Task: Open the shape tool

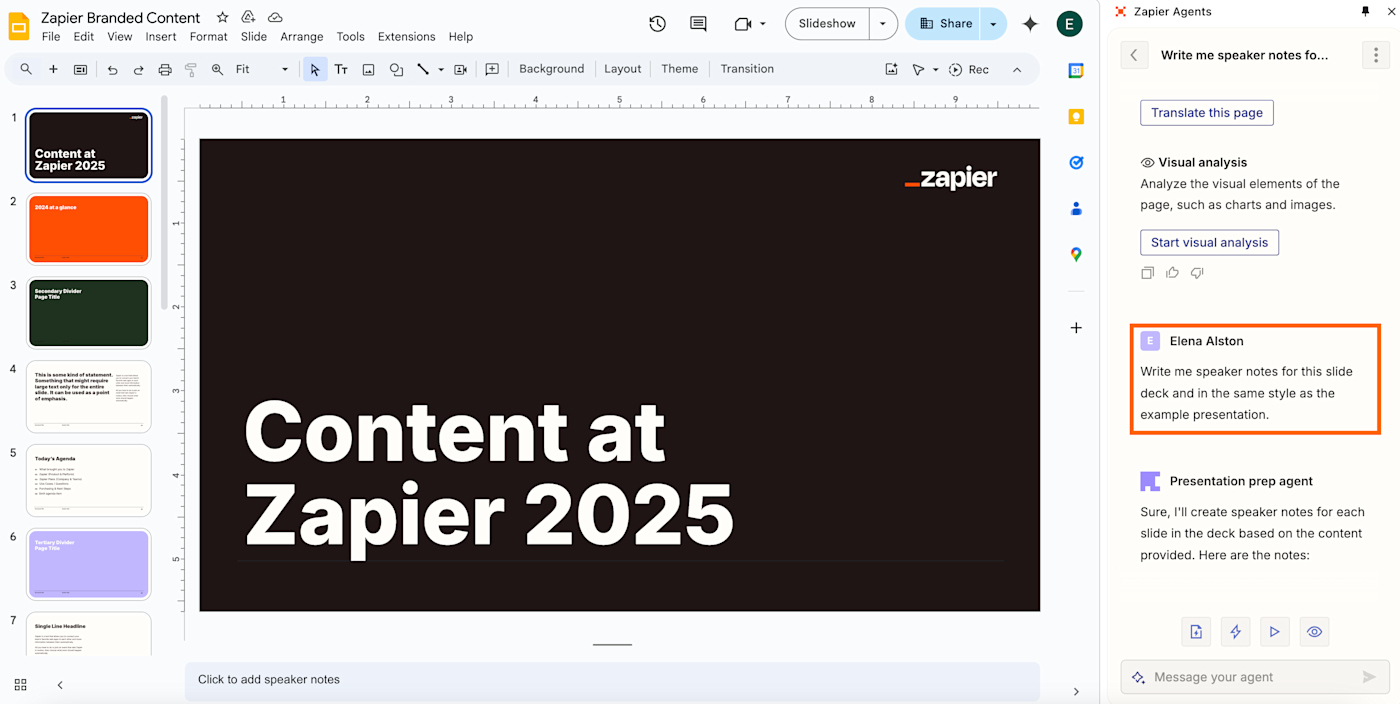Action: 396,69
